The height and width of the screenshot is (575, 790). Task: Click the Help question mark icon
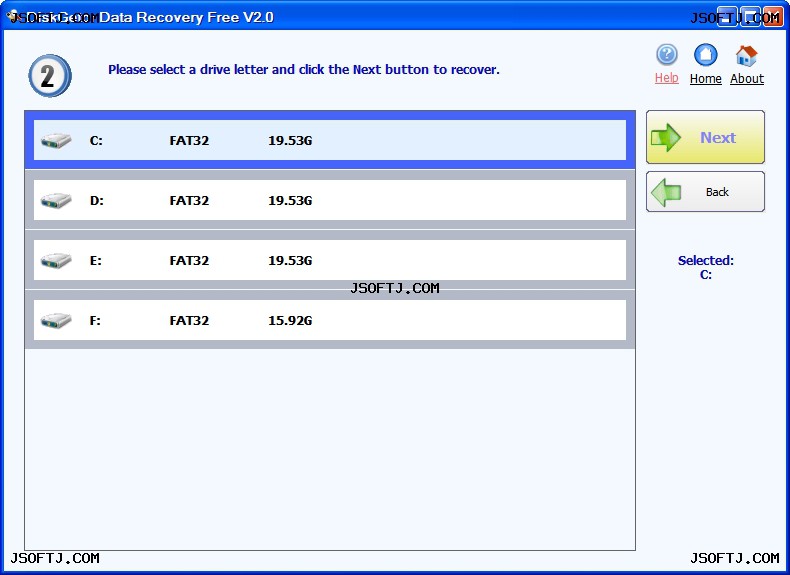667,54
